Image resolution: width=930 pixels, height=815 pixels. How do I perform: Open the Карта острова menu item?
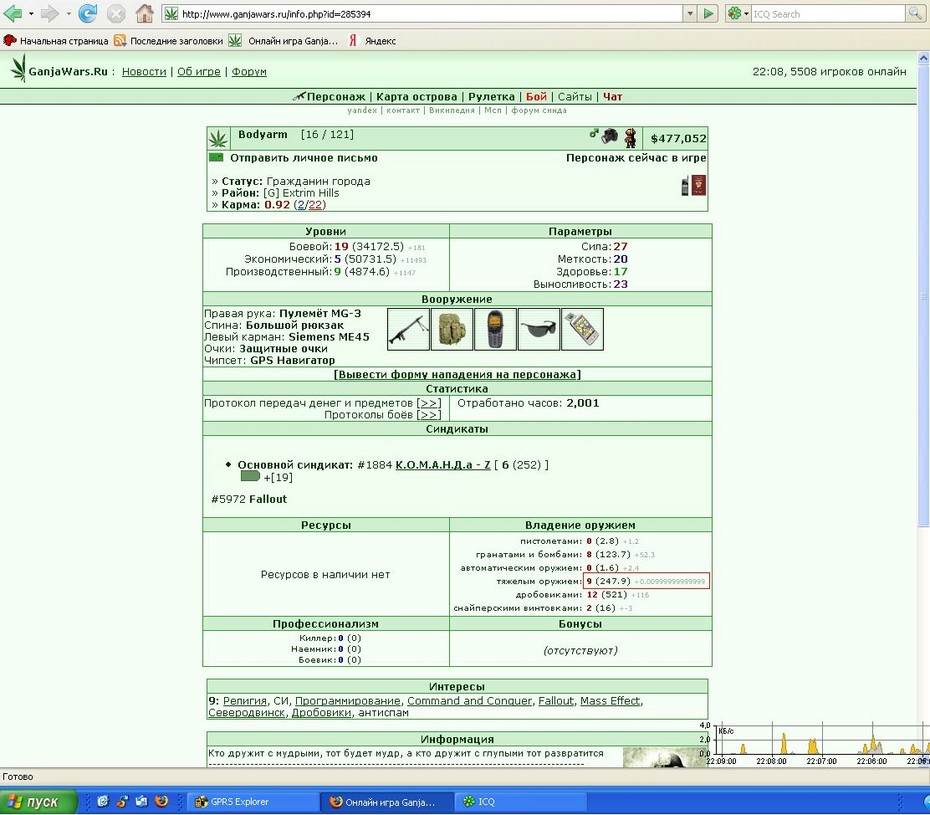click(x=416, y=97)
